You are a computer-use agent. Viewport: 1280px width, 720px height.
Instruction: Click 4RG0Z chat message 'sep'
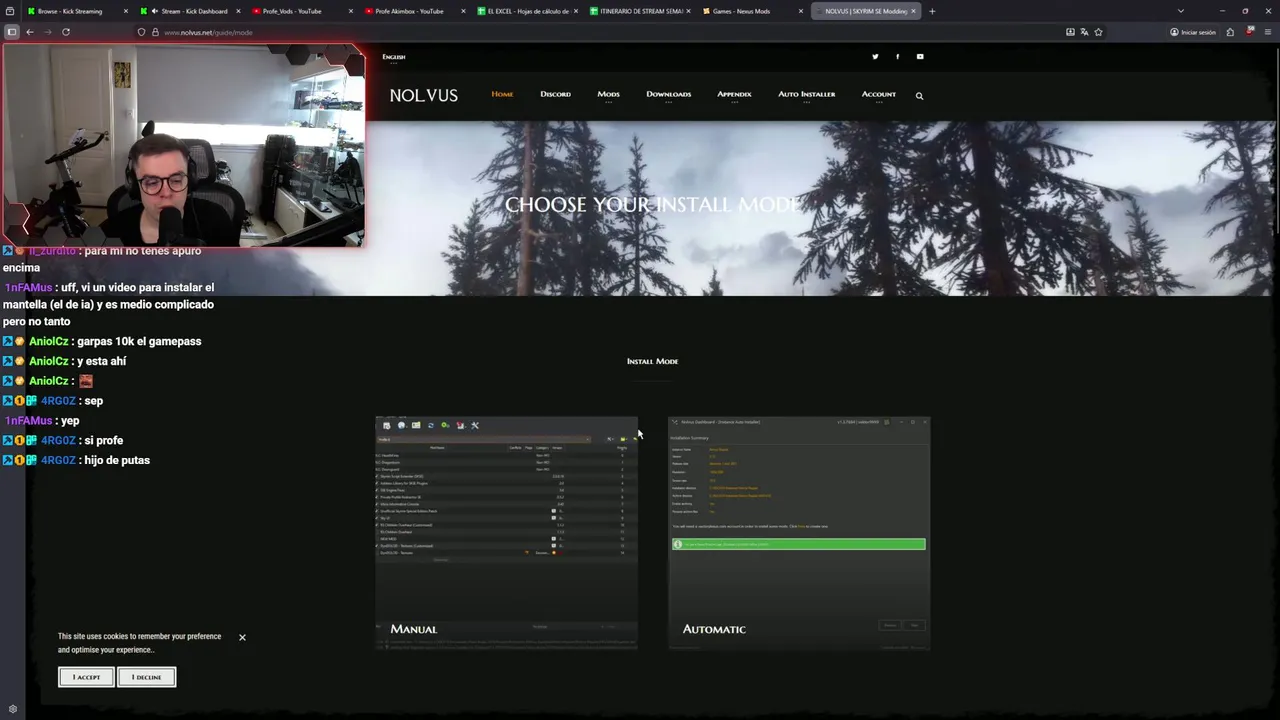click(x=94, y=401)
